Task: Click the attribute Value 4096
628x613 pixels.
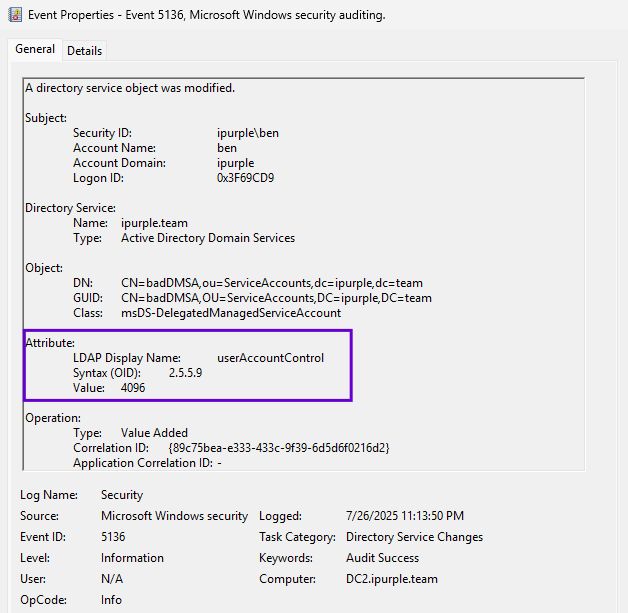Action: [133, 388]
